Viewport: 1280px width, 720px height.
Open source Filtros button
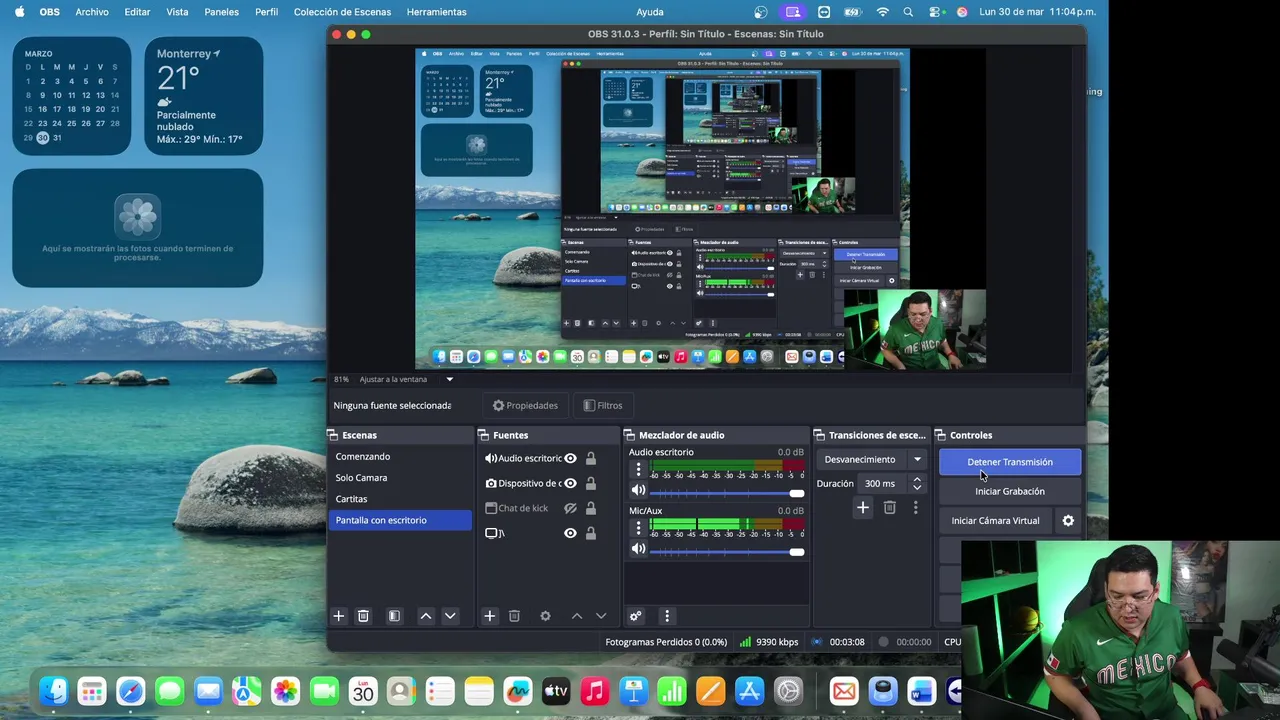tap(603, 406)
